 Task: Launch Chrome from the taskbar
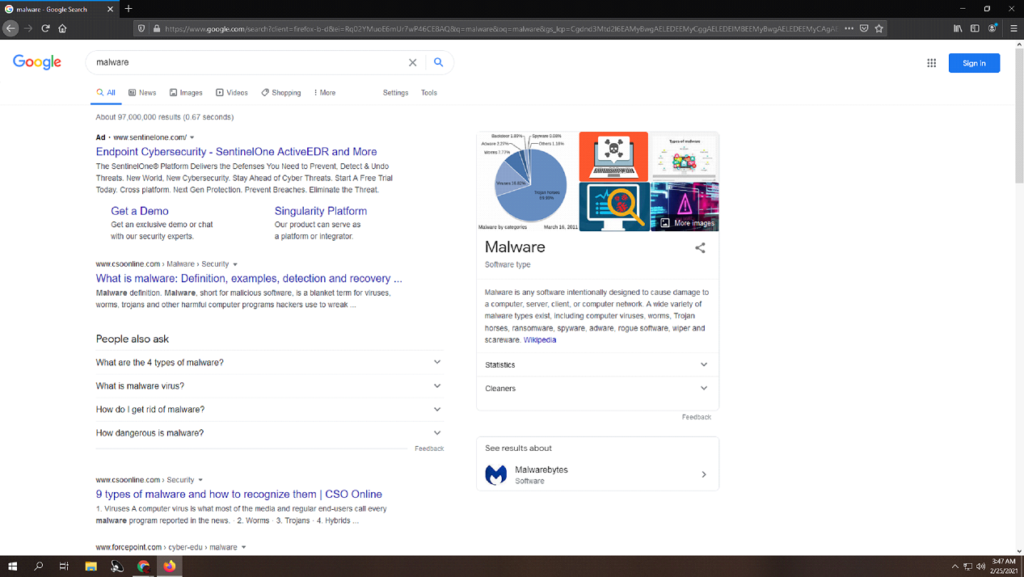pos(144,566)
